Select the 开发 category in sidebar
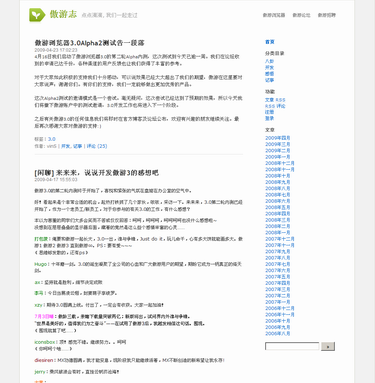Image resolution: width=375 pixels, height=383 pixels. (x=269, y=68)
